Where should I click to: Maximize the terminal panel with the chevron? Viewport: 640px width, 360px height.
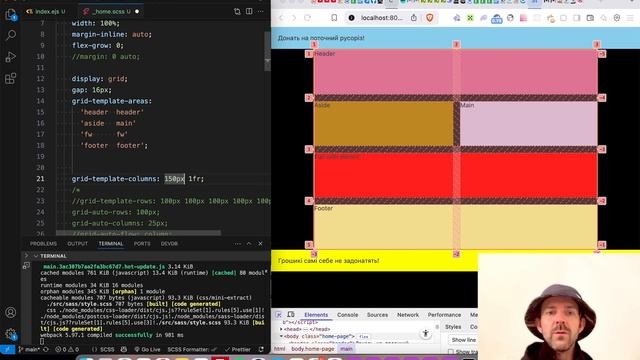coord(249,244)
